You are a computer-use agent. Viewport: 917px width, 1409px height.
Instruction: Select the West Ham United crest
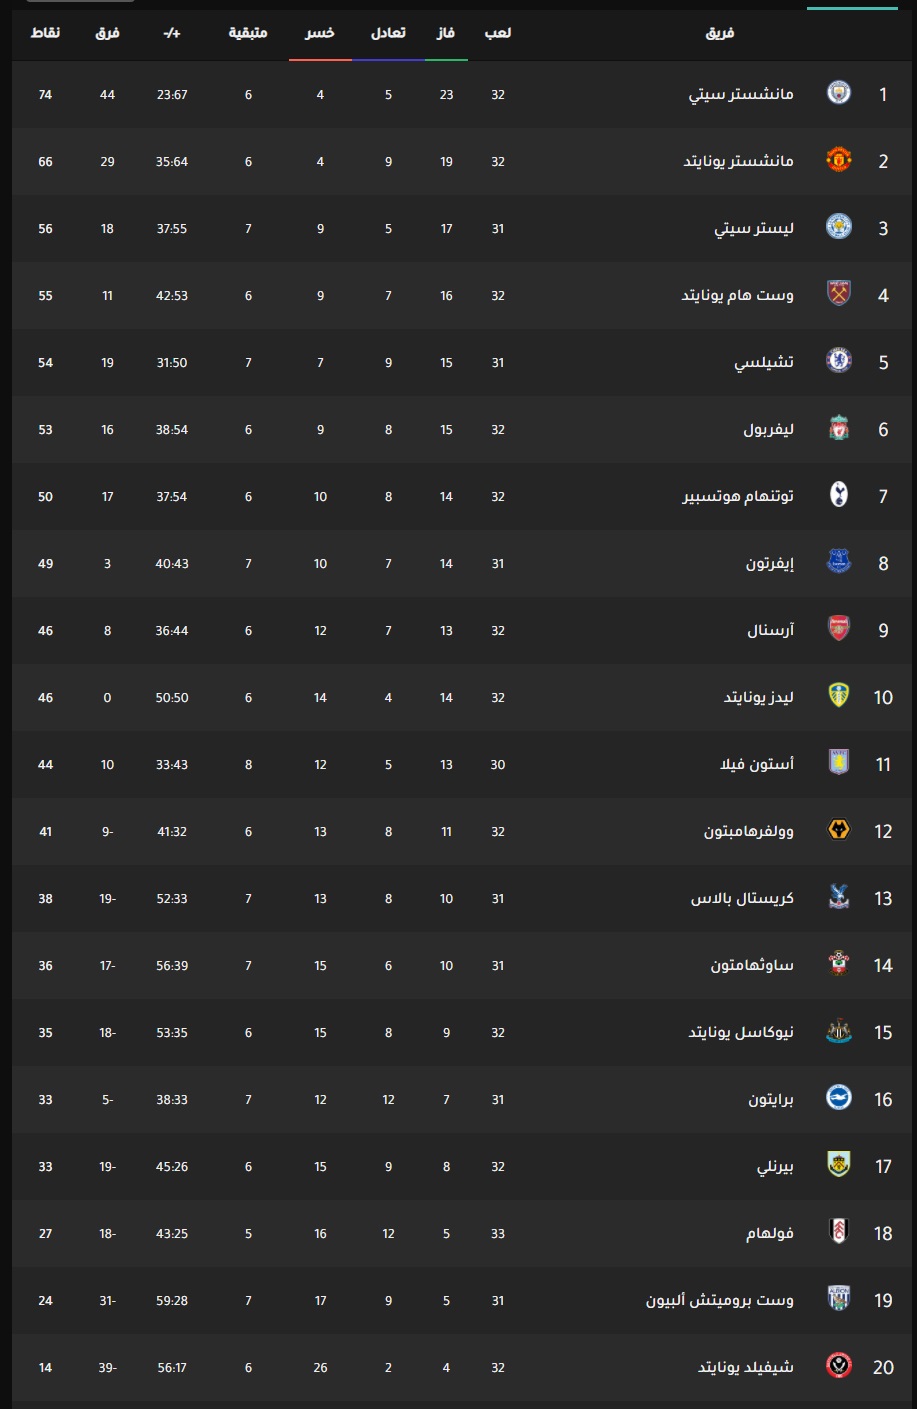tap(839, 295)
